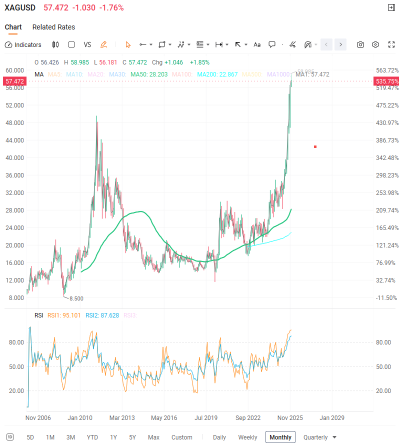The image size is (399, 444).
Task: Toggle the MA200 moving average label
Action: (217, 74)
